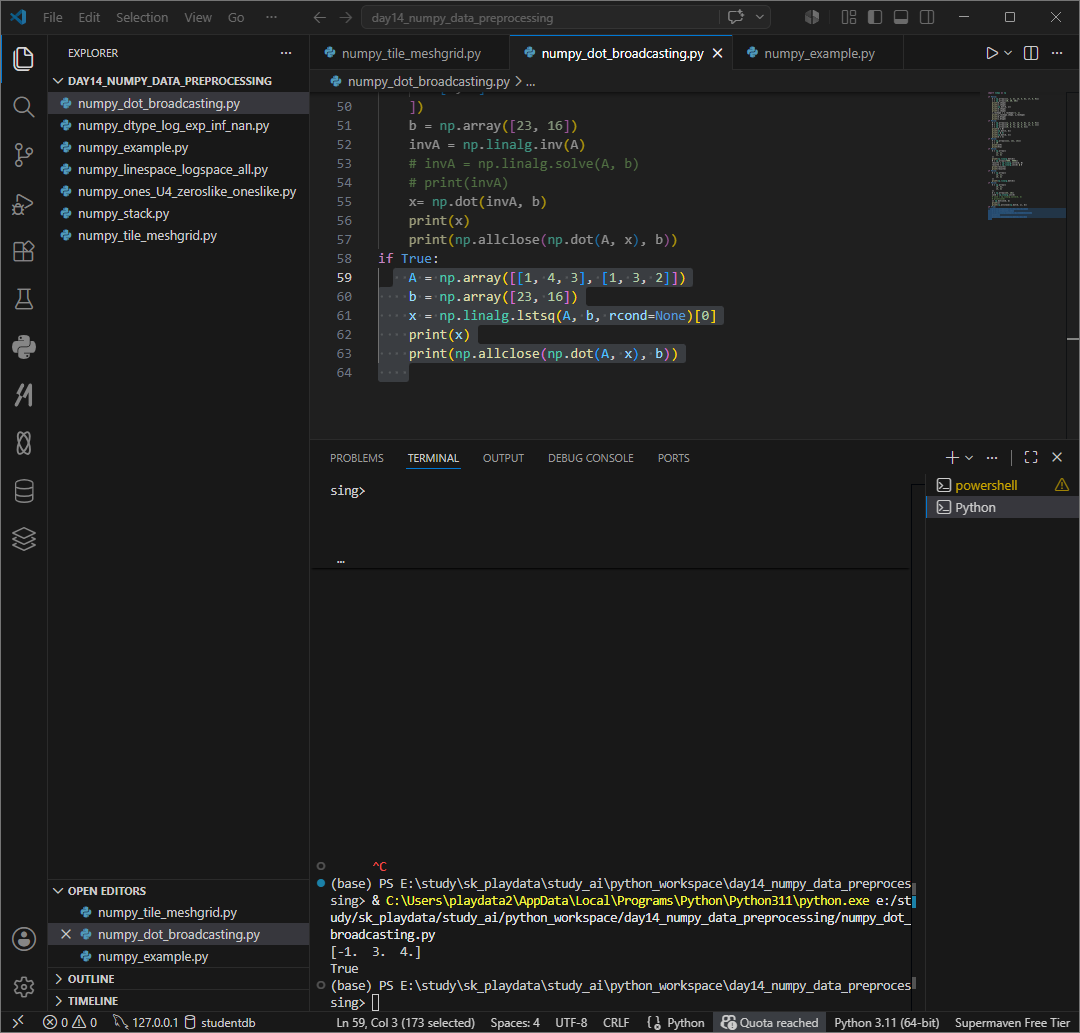Open Source Control view
The height and width of the screenshot is (1033, 1080).
coord(23,155)
